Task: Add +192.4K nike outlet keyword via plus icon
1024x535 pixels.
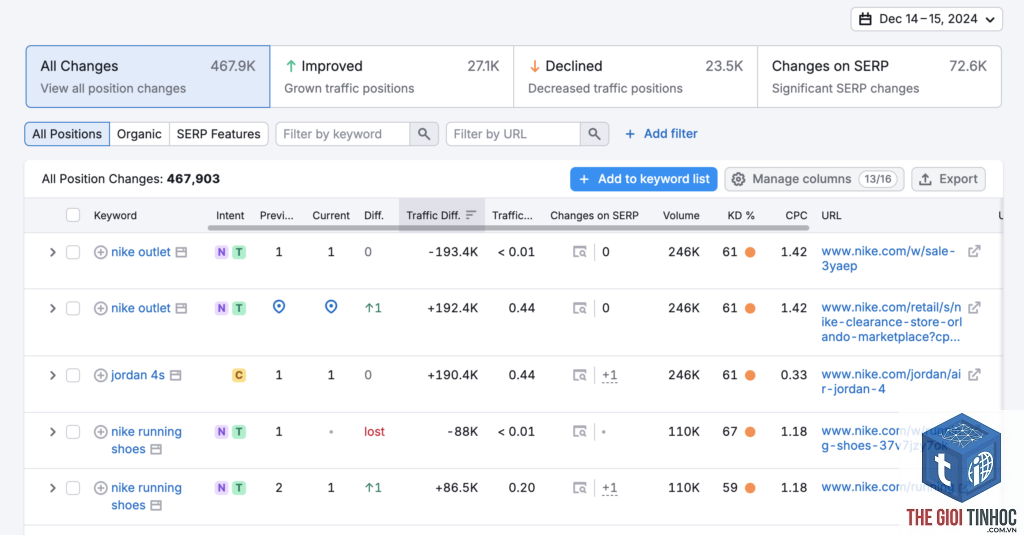Action: (101, 308)
